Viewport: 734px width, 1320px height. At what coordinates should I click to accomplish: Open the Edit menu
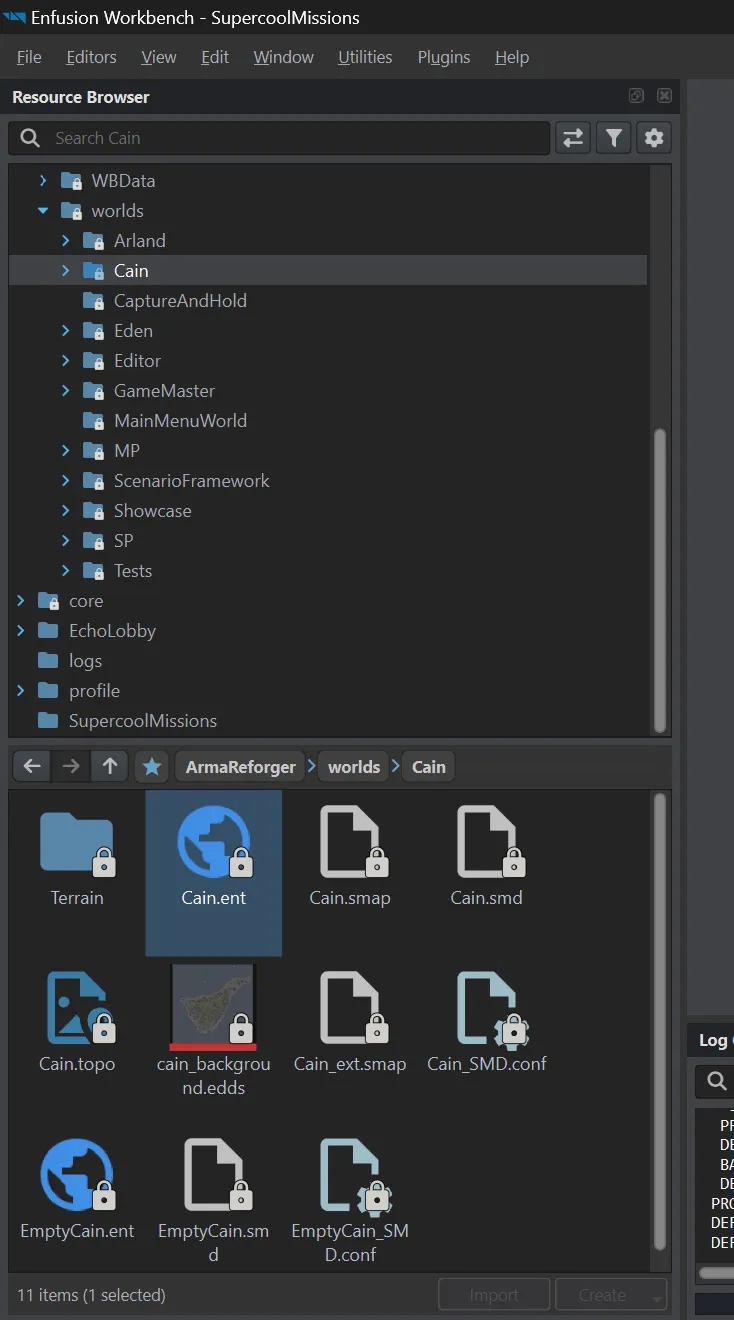215,57
